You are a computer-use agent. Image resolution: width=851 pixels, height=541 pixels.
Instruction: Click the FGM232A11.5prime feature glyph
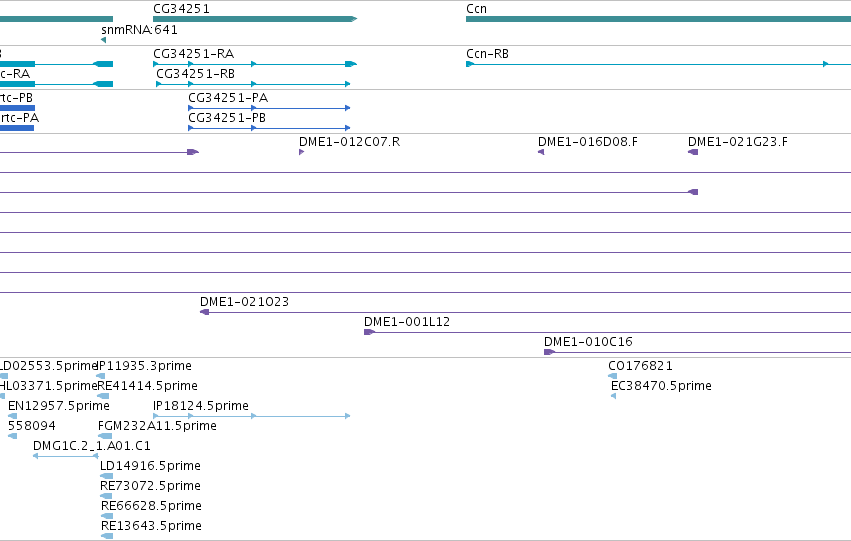coord(105,436)
